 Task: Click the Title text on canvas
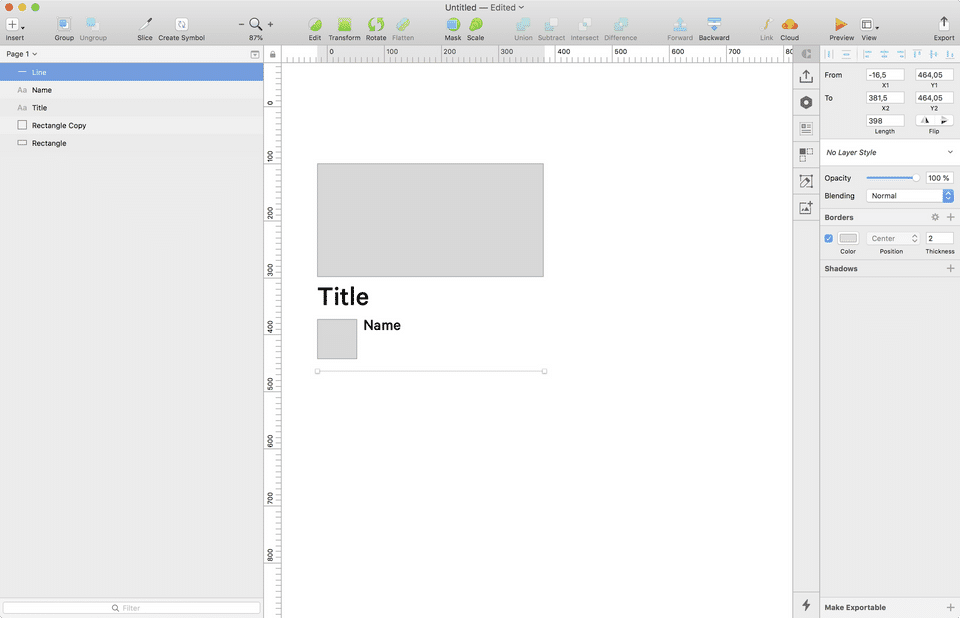tap(343, 296)
